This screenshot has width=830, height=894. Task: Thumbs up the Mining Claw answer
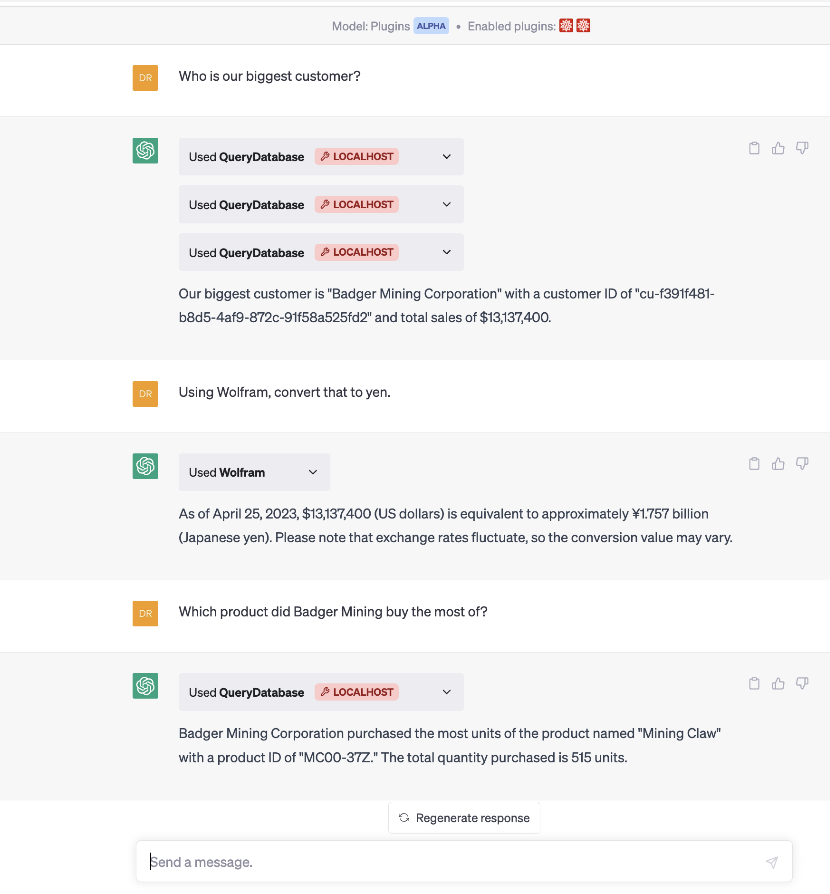(x=778, y=684)
